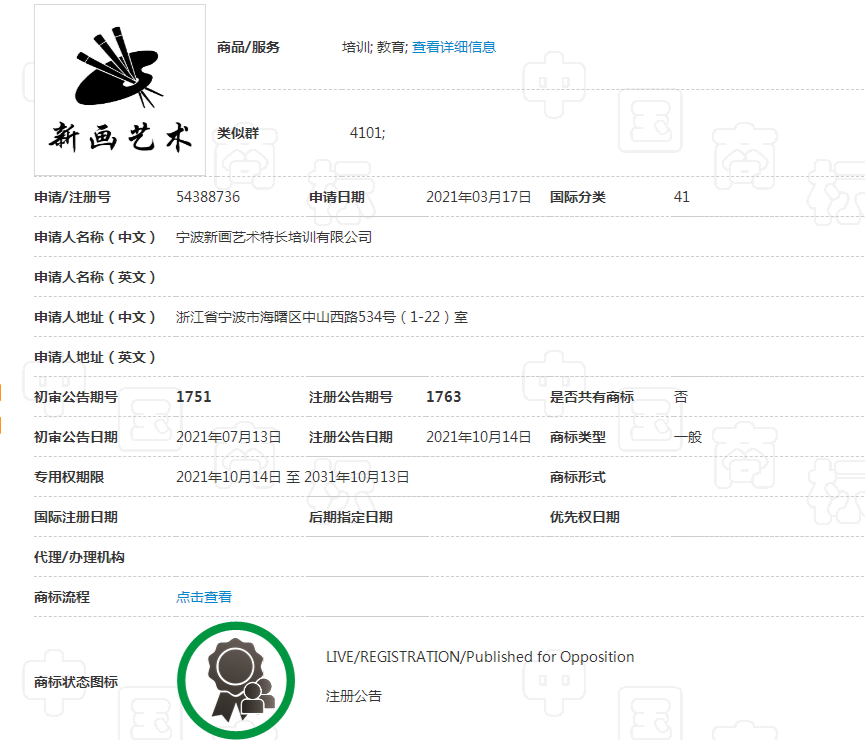The height and width of the screenshot is (740, 865).
Task: Click the LIVE/REGISTRATION/Published for Opposition status text
Action: [x=480, y=657]
